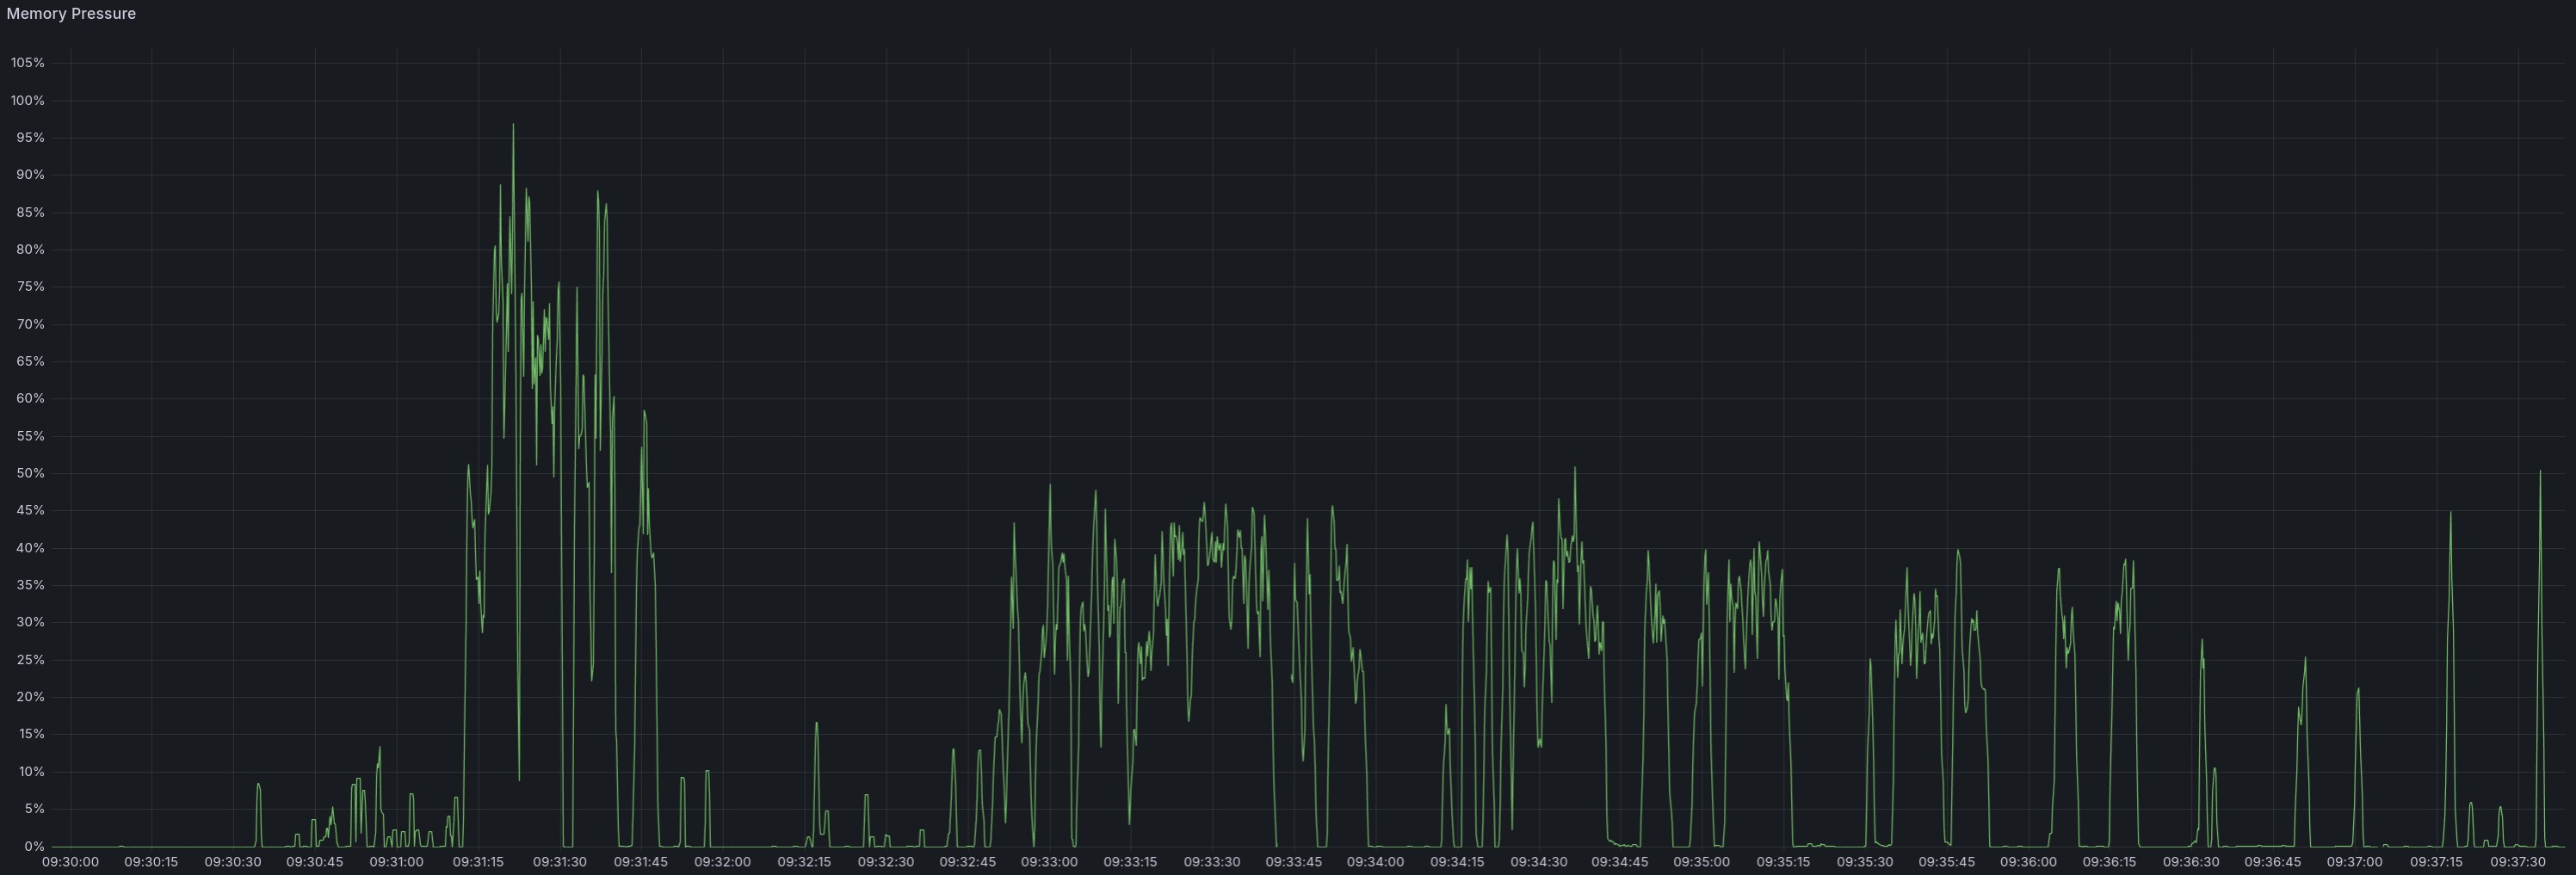
Task: Select the 09:35:30 time axis label
Action: pos(1865,863)
